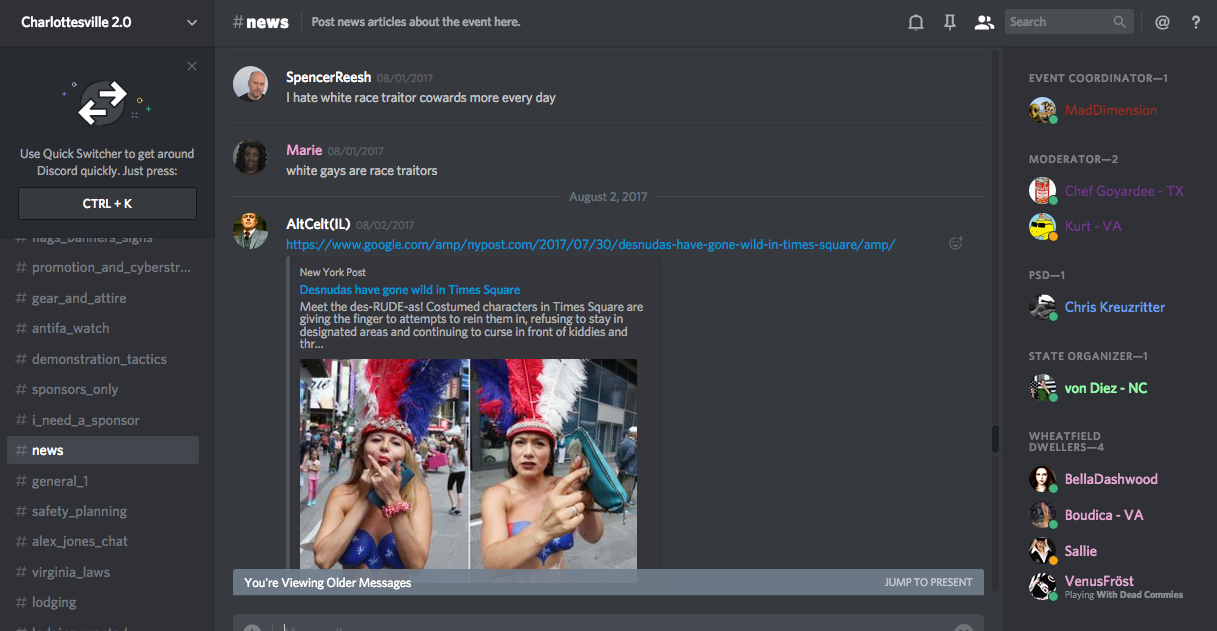Click MadDimension's avatar in the member list
1217x631 pixels.
[x=1042, y=110]
